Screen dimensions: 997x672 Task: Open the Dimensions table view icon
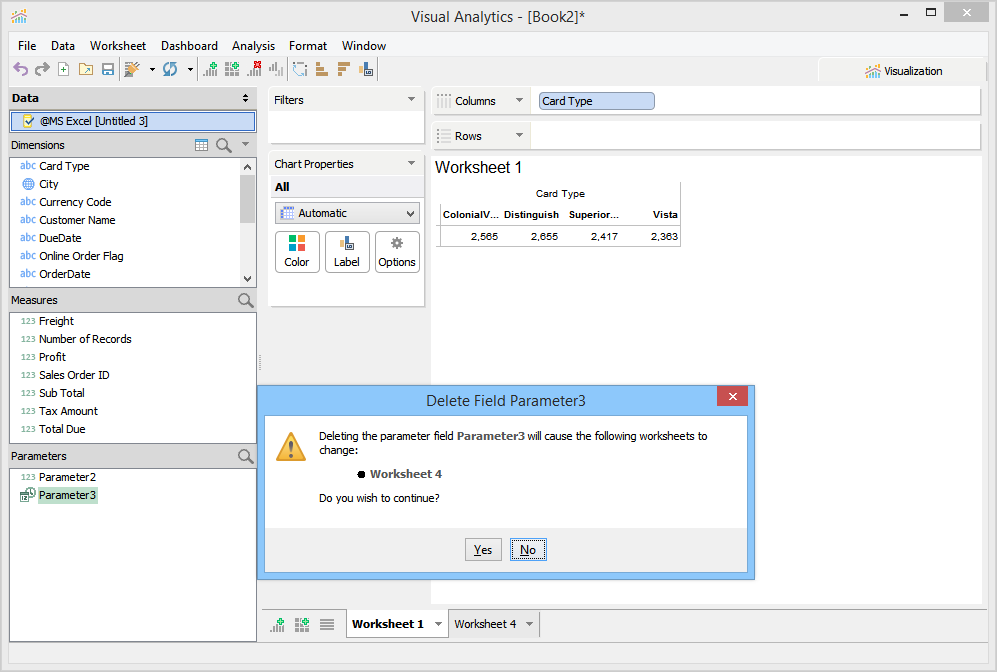point(202,145)
